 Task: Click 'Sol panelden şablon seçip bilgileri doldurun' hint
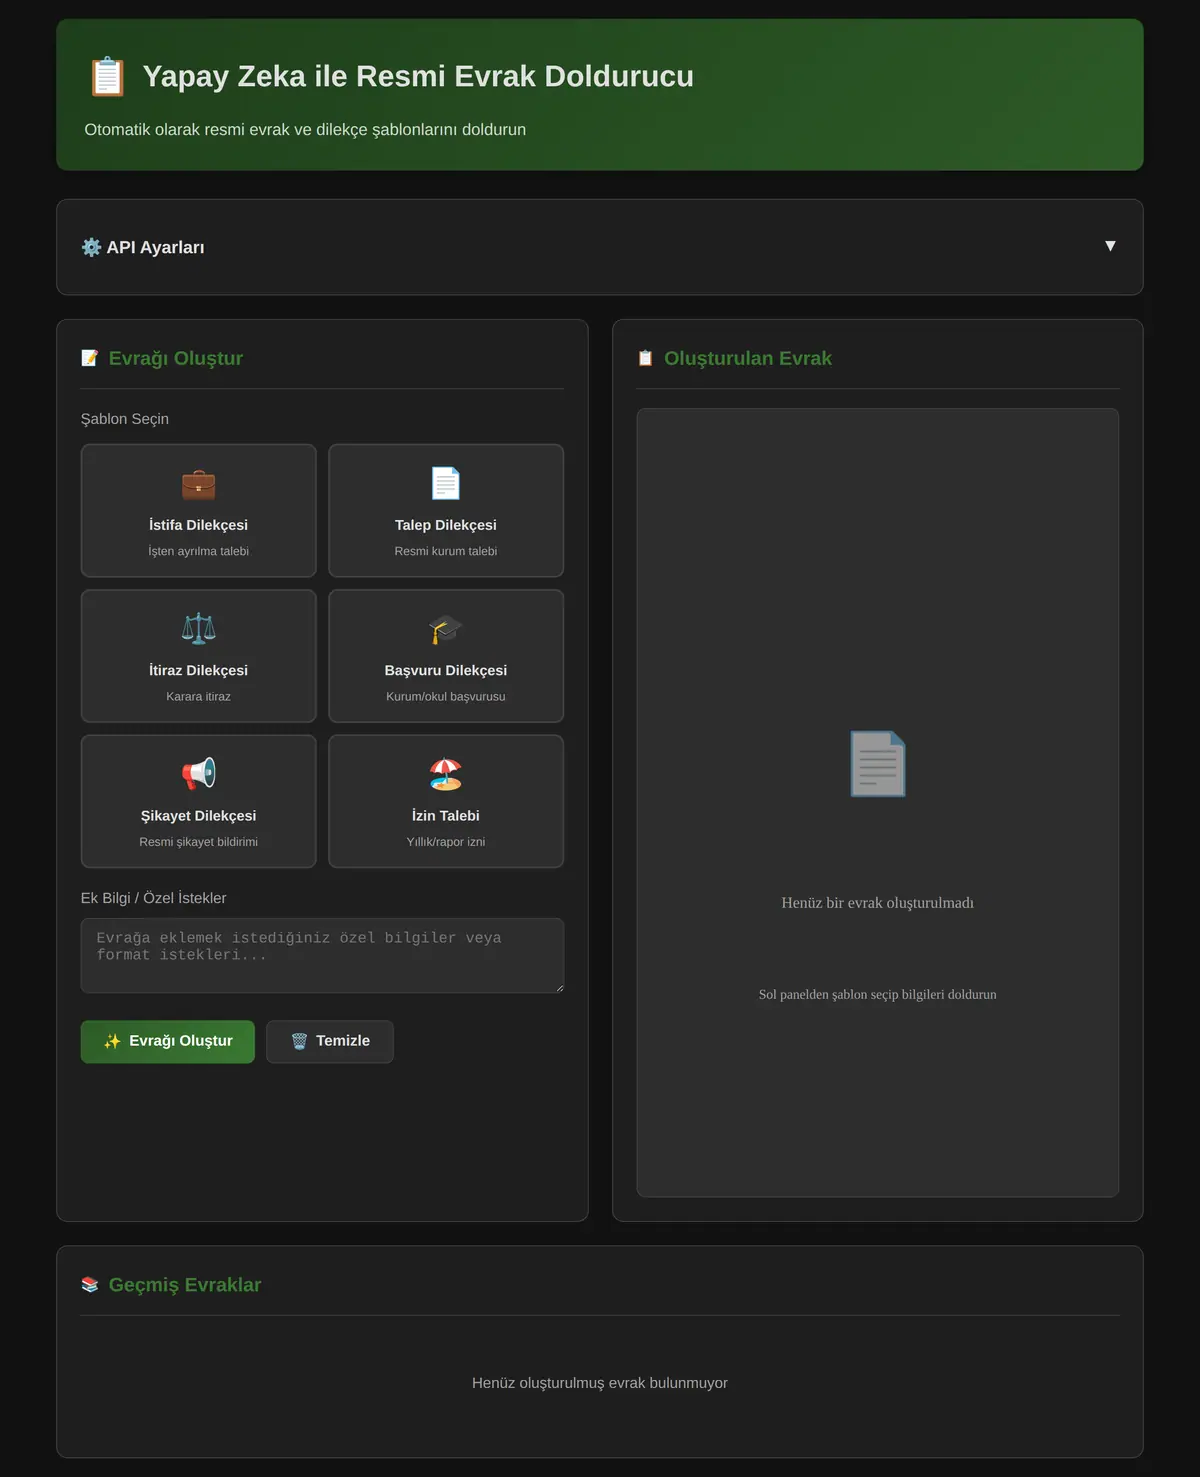pos(878,994)
